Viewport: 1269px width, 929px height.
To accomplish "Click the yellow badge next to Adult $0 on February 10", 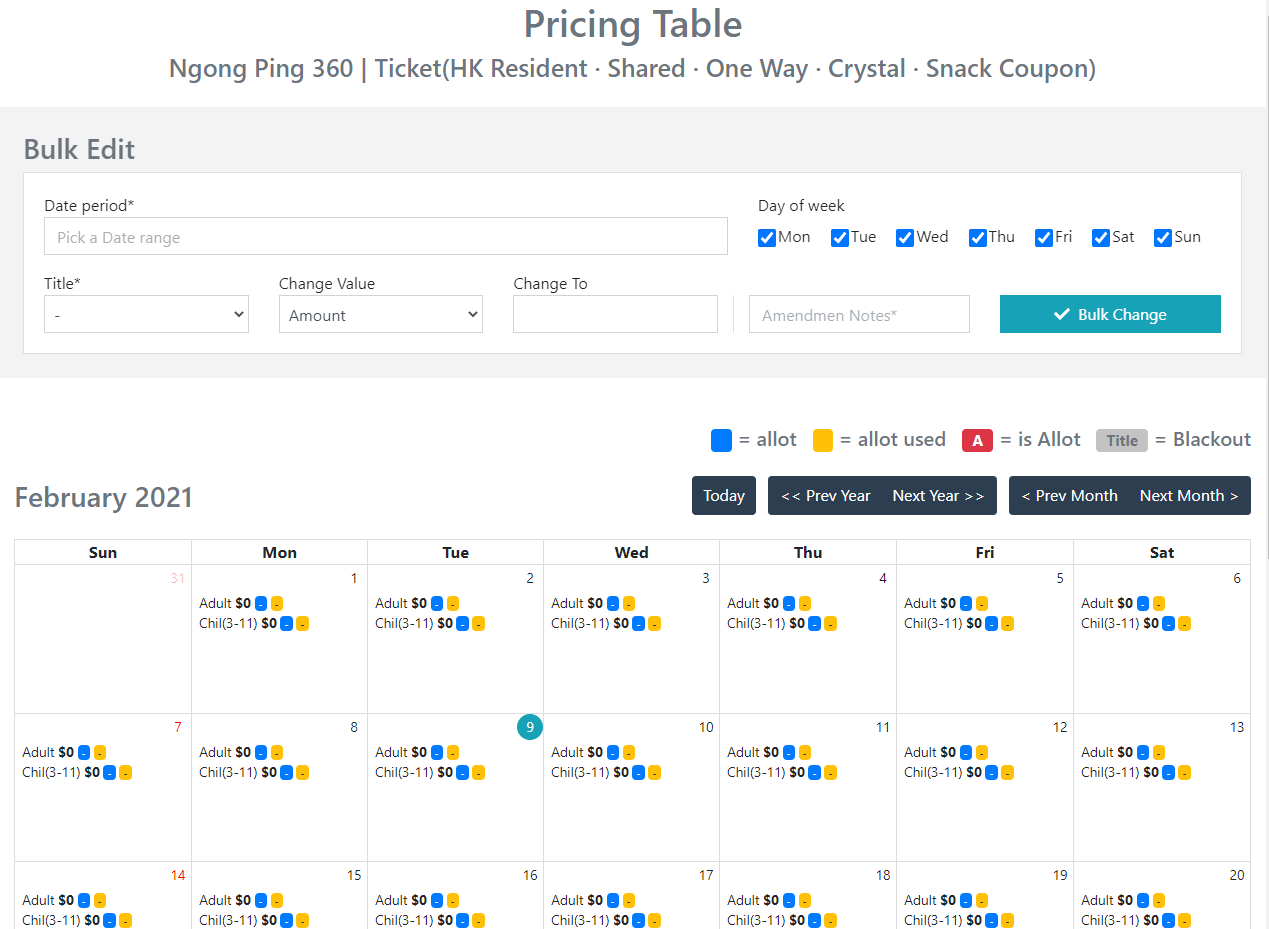I will pyautogui.click(x=629, y=751).
